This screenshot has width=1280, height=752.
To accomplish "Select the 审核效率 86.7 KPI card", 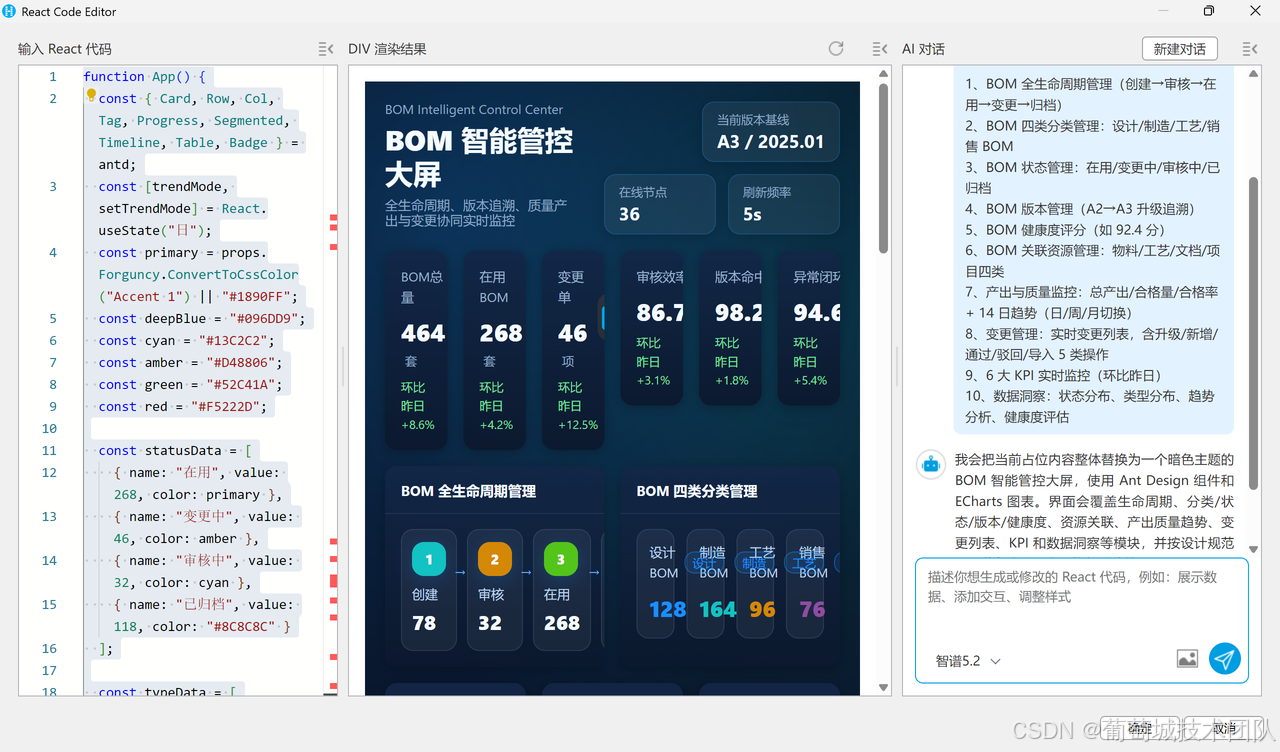I will pos(652,328).
